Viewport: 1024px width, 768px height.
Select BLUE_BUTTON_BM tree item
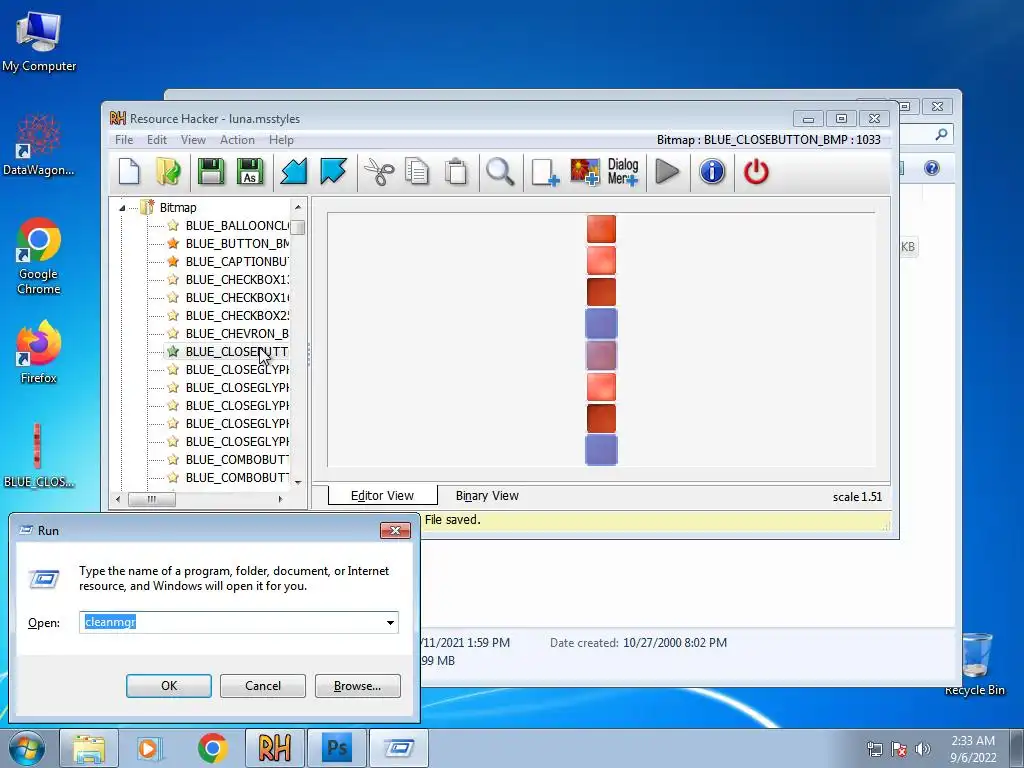click(x=237, y=244)
